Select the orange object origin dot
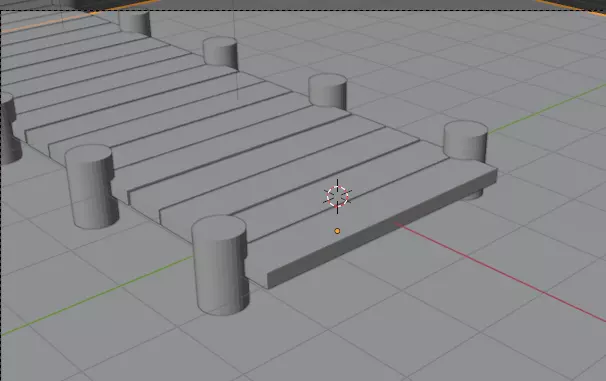Image resolution: width=606 pixels, height=381 pixels. 337,231
